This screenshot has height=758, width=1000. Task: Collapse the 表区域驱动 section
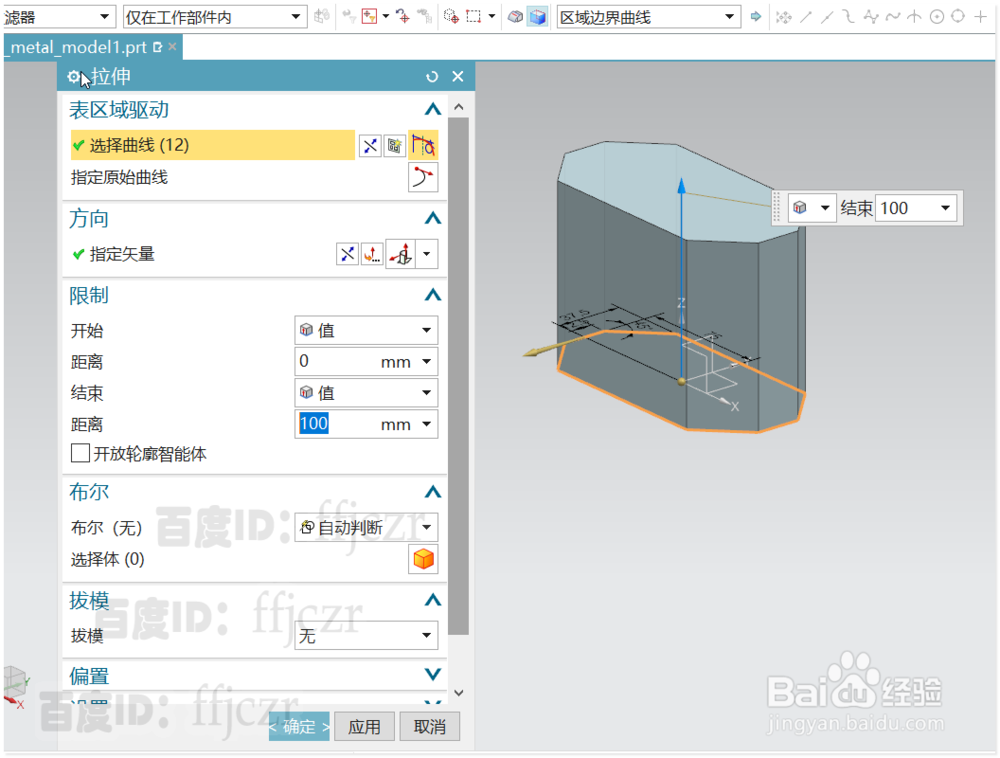[432, 110]
